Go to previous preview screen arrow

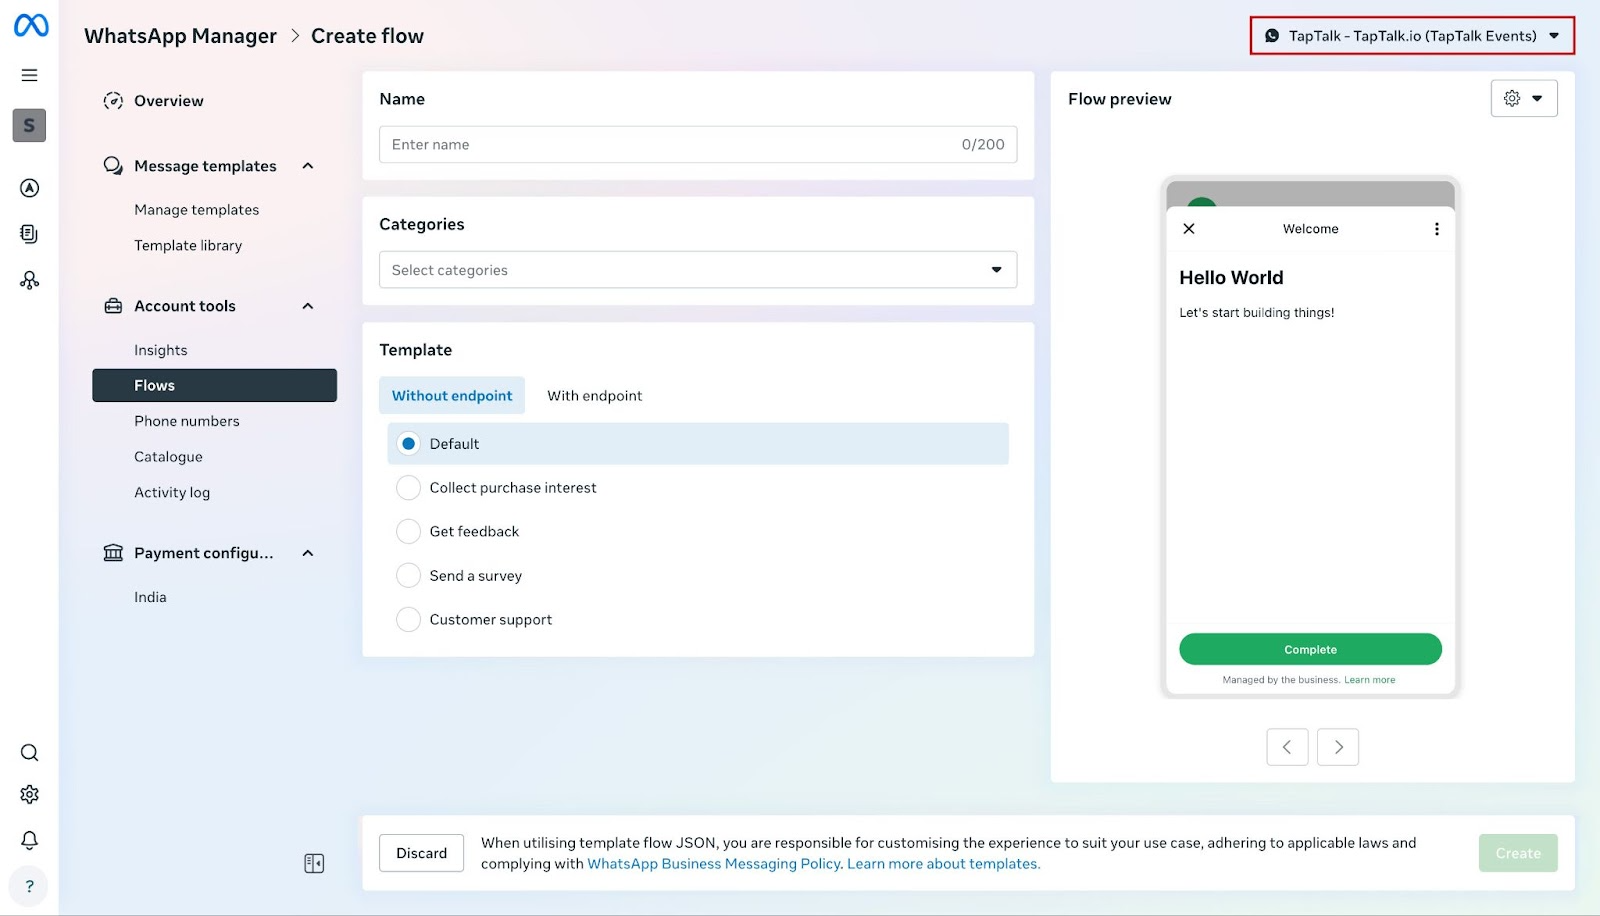point(1287,747)
